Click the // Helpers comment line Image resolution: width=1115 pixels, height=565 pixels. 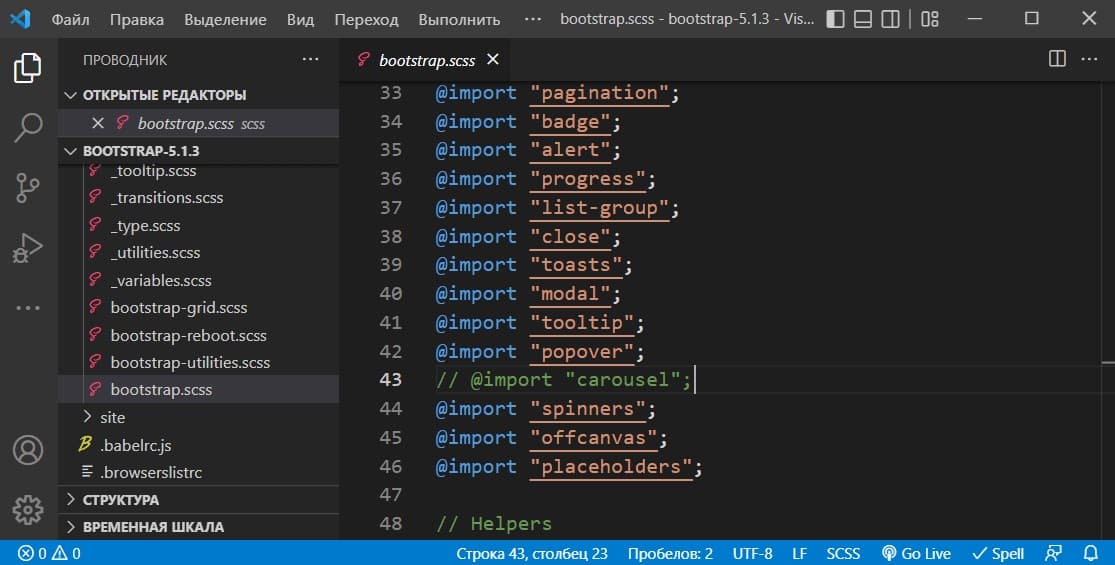(494, 524)
